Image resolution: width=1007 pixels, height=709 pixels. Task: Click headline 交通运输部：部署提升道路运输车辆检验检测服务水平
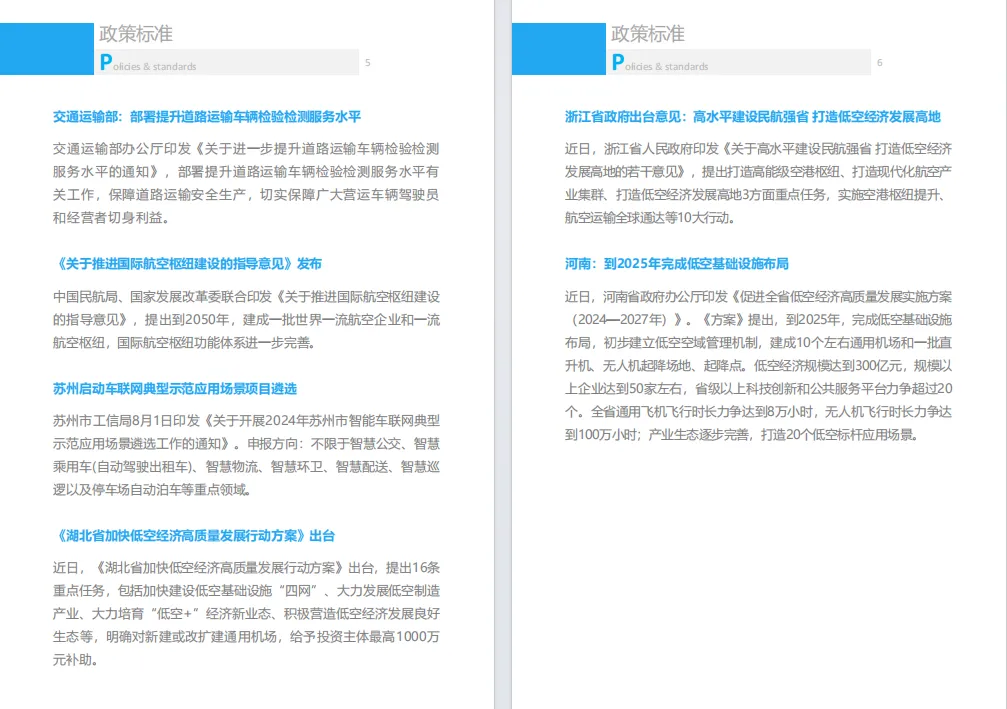pos(207,116)
